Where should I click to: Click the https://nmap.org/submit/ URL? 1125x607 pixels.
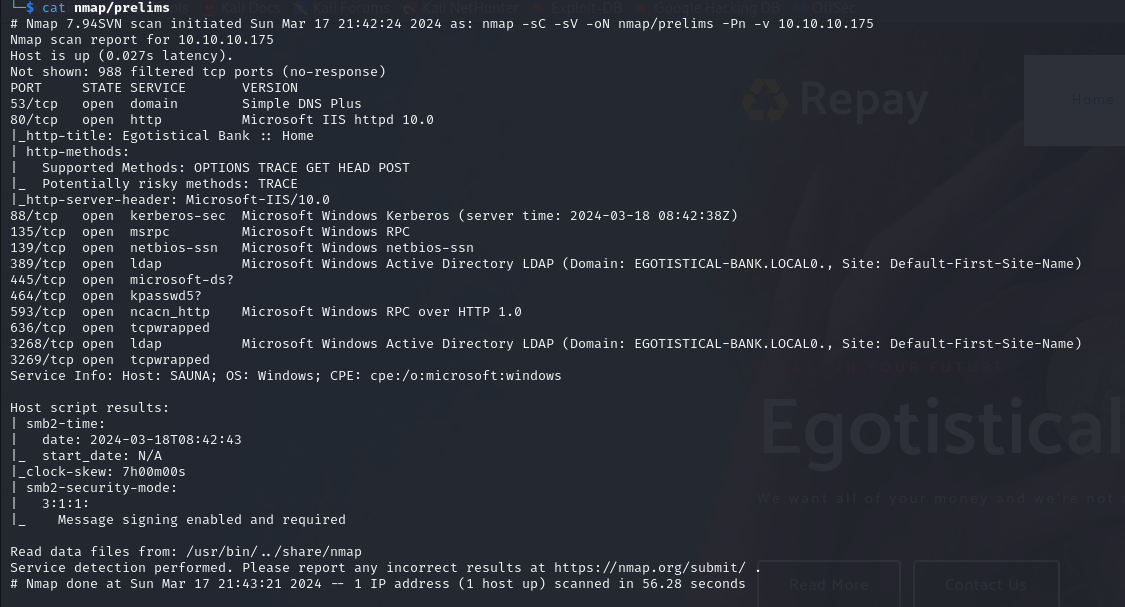point(649,568)
